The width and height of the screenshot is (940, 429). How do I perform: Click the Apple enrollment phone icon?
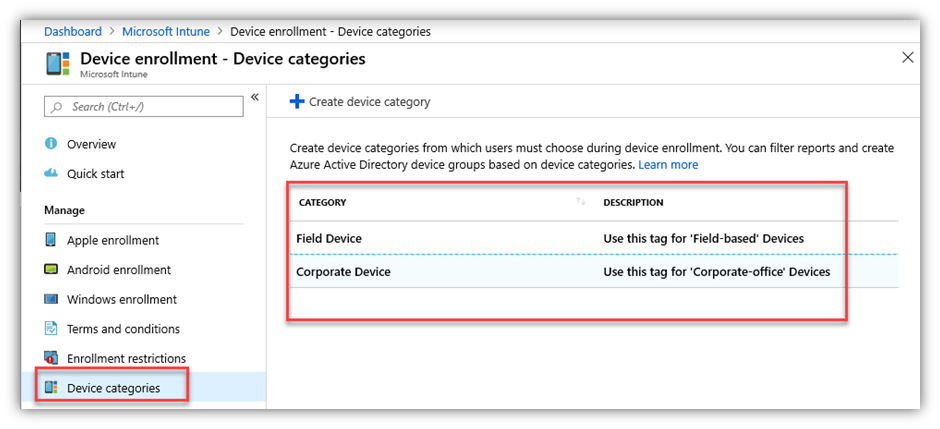(x=51, y=240)
